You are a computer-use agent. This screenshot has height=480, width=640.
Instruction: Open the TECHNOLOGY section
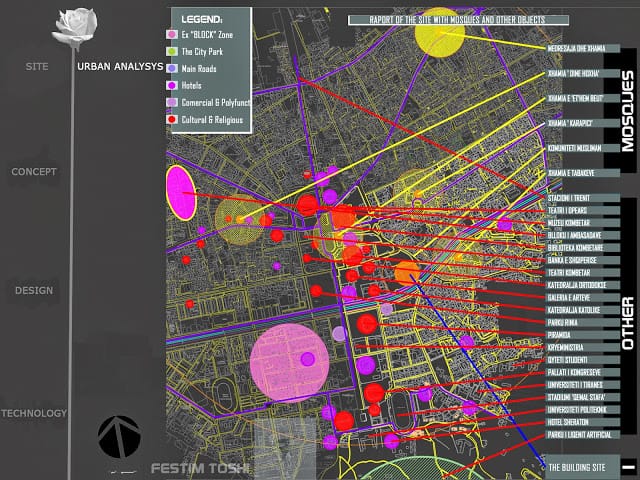tap(34, 413)
